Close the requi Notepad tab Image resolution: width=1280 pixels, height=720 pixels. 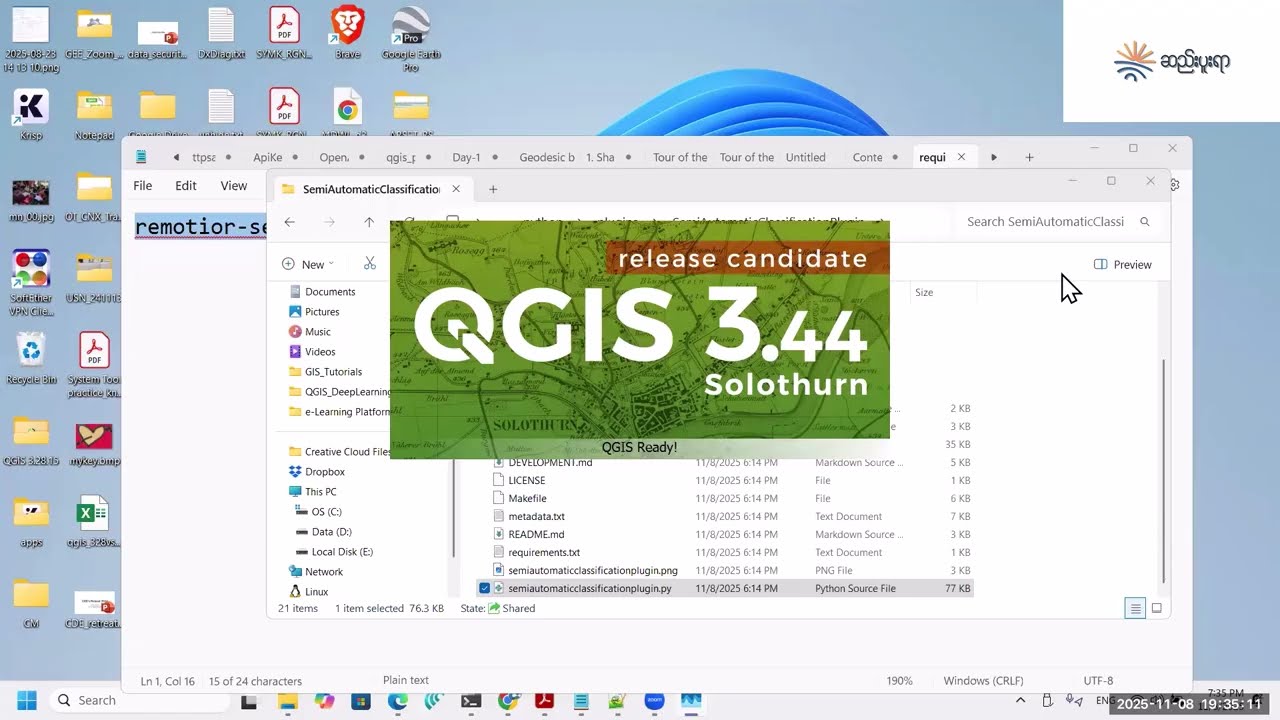point(961,157)
